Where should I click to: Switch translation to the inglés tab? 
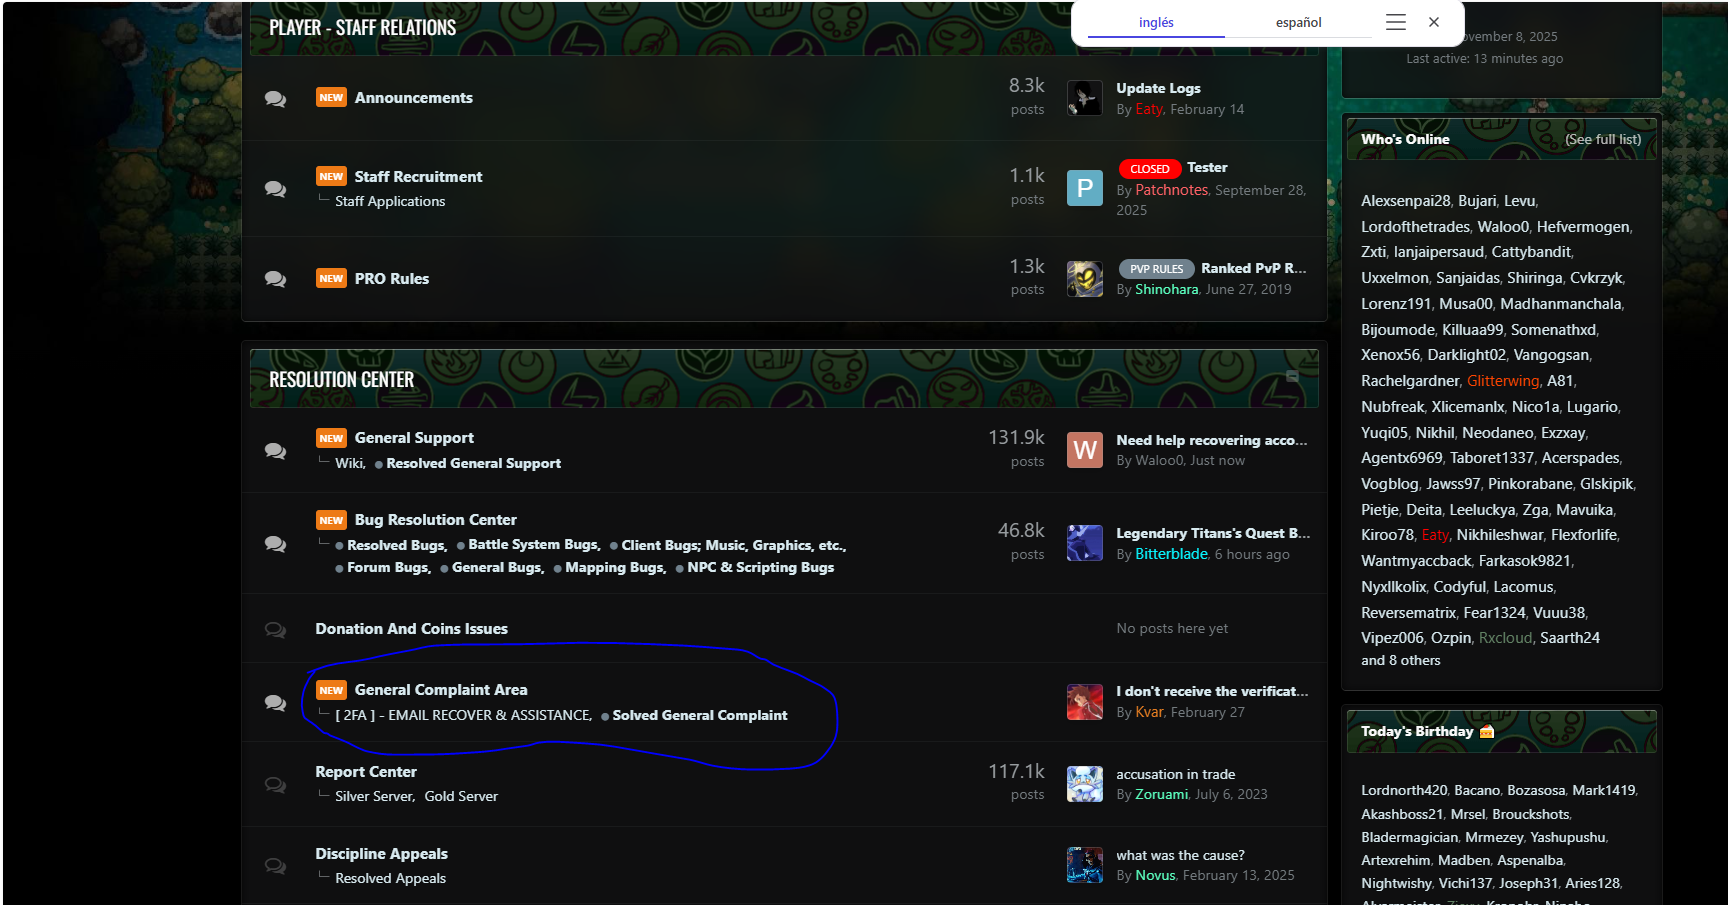point(1156,22)
